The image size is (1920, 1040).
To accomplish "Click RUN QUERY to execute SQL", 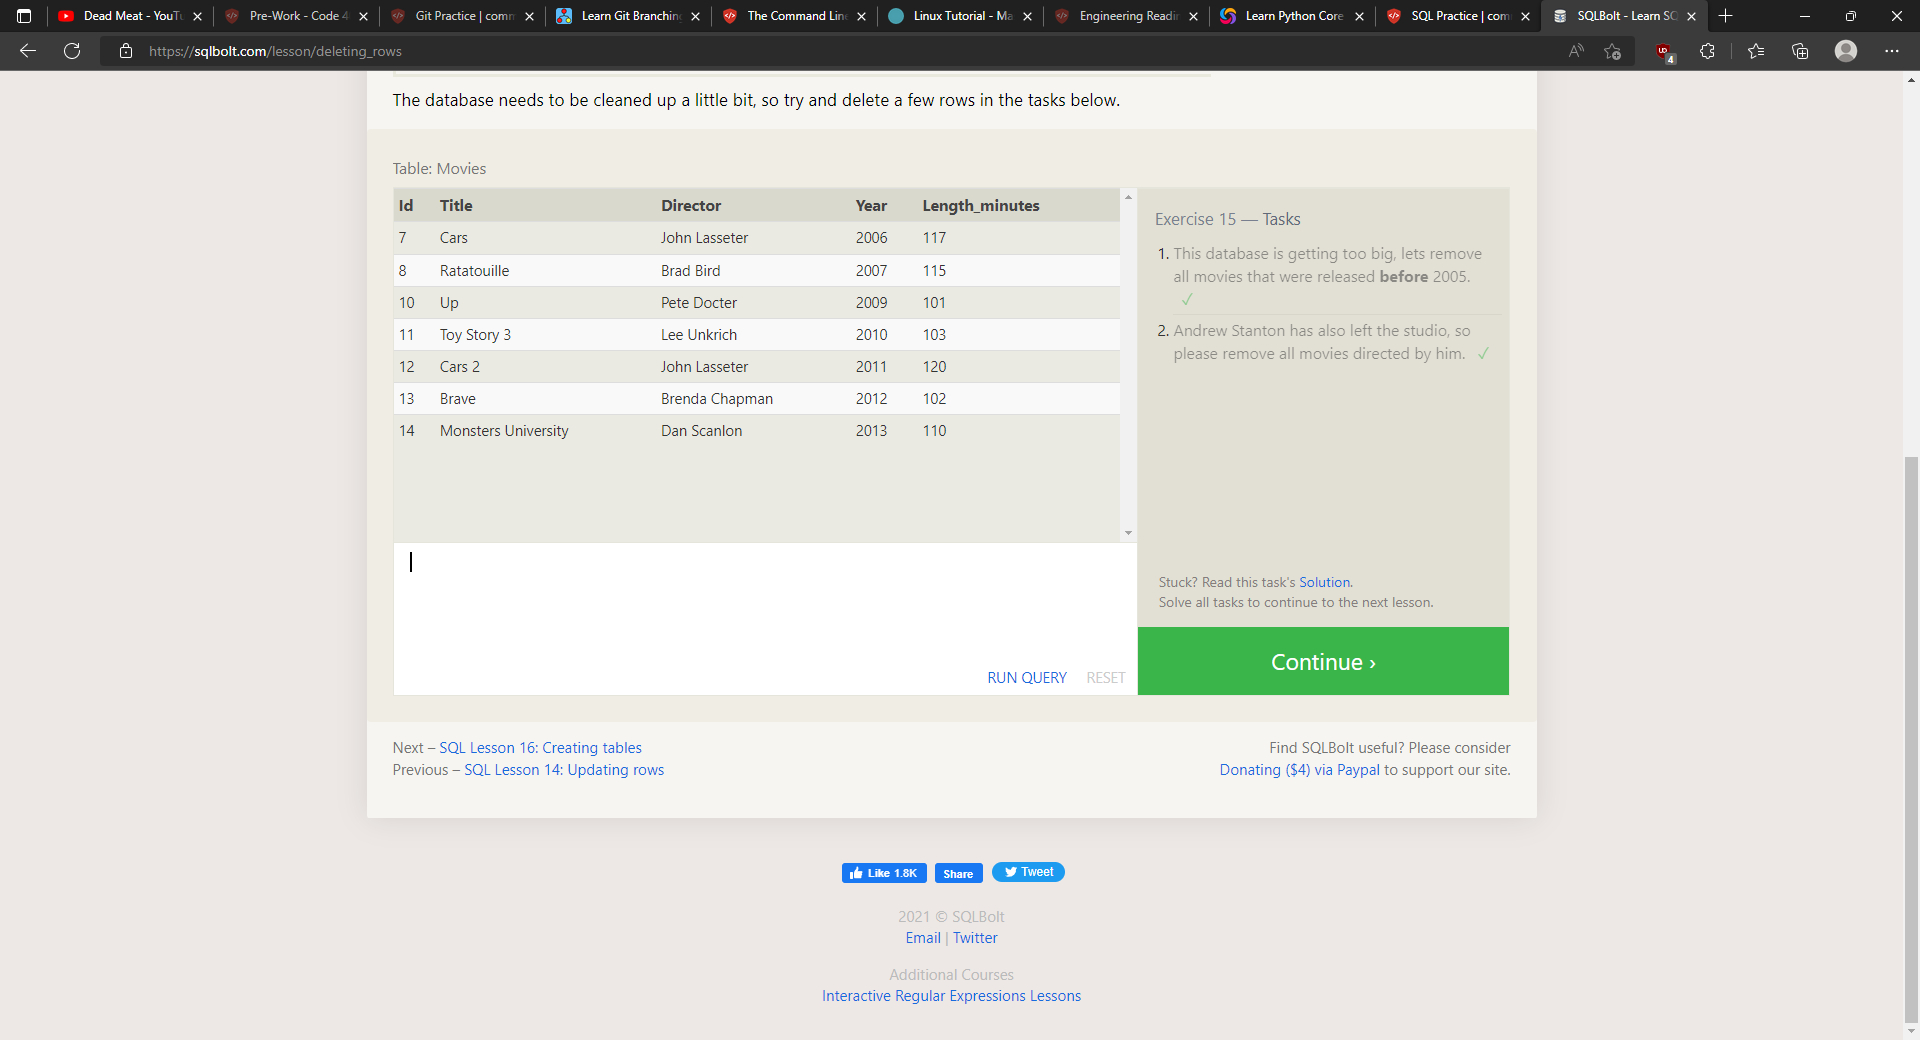I will click(1026, 677).
